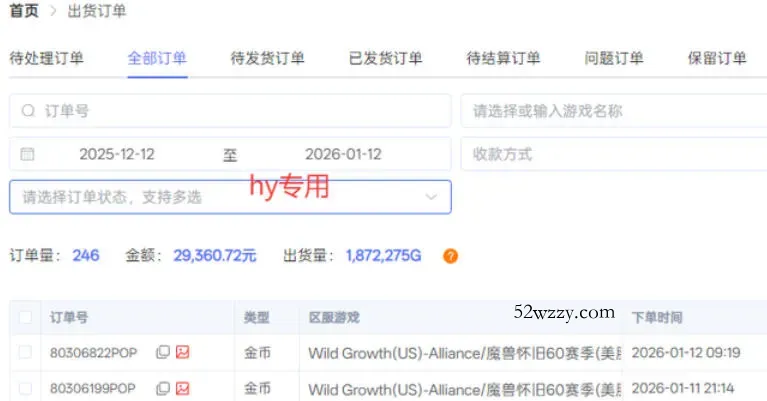Image resolution: width=767 pixels, height=401 pixels.
Task: Click amount value 29,360.72元
Action: tap(215, 255)
